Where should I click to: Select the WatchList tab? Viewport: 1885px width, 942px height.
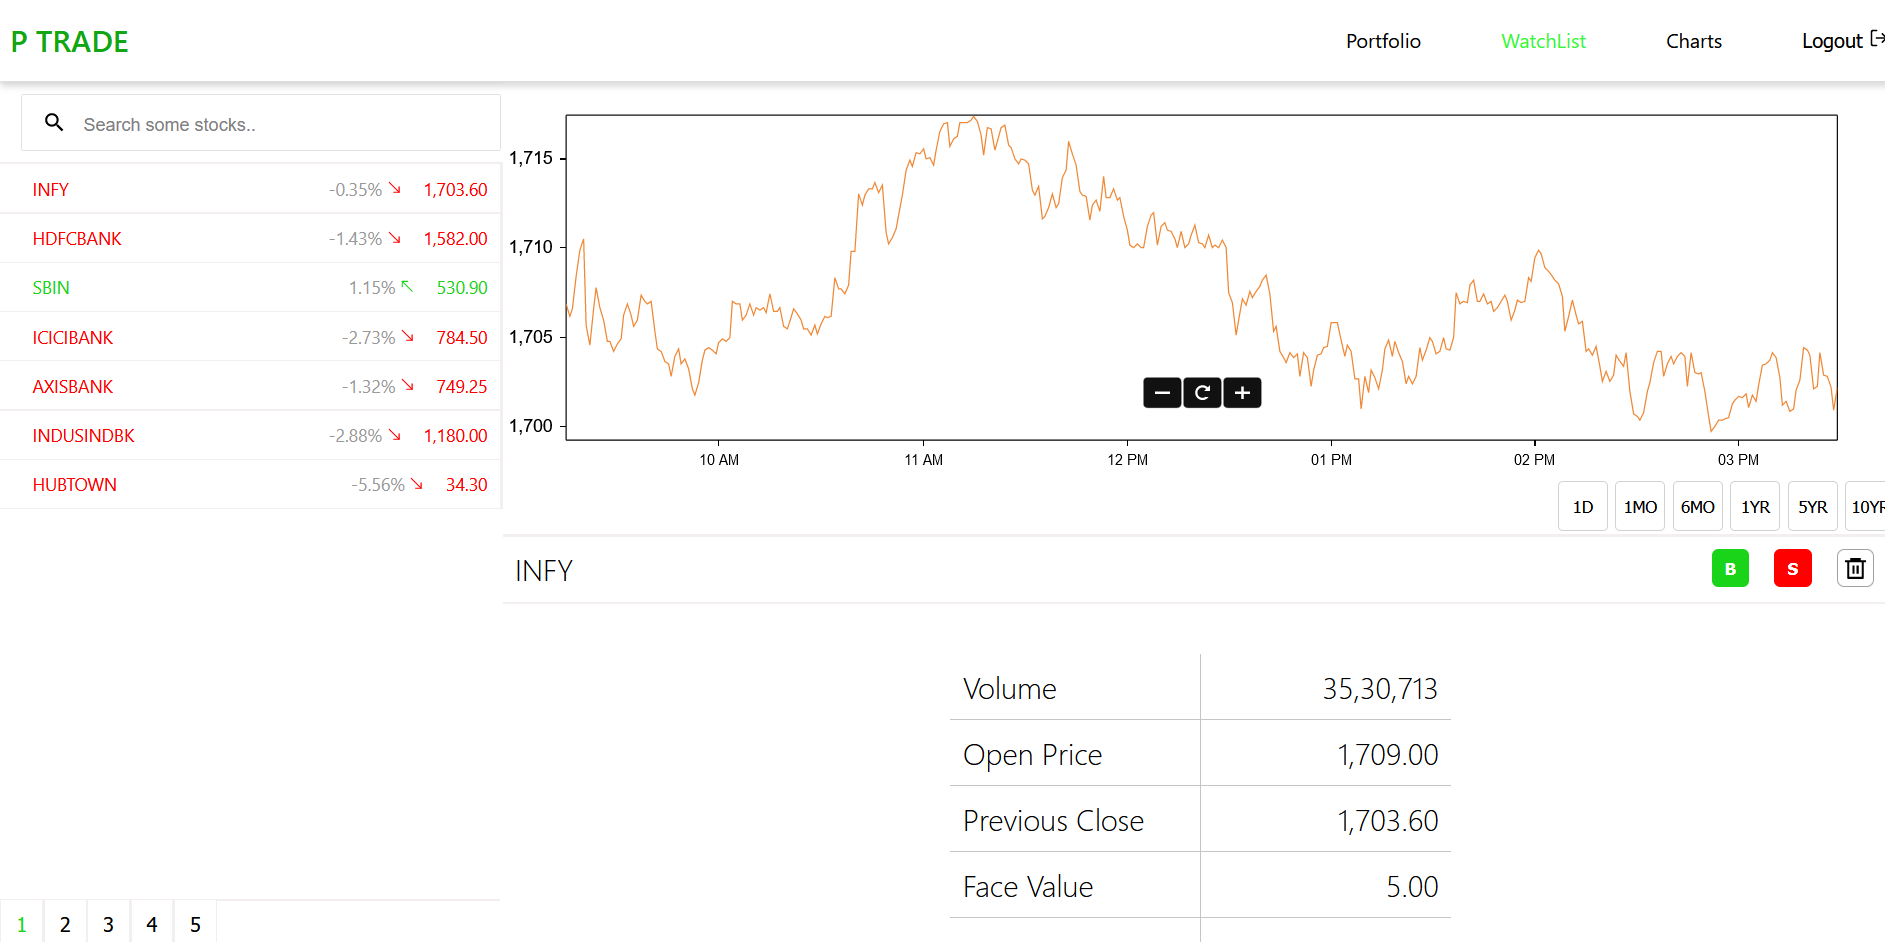(x=1543, y=41)
